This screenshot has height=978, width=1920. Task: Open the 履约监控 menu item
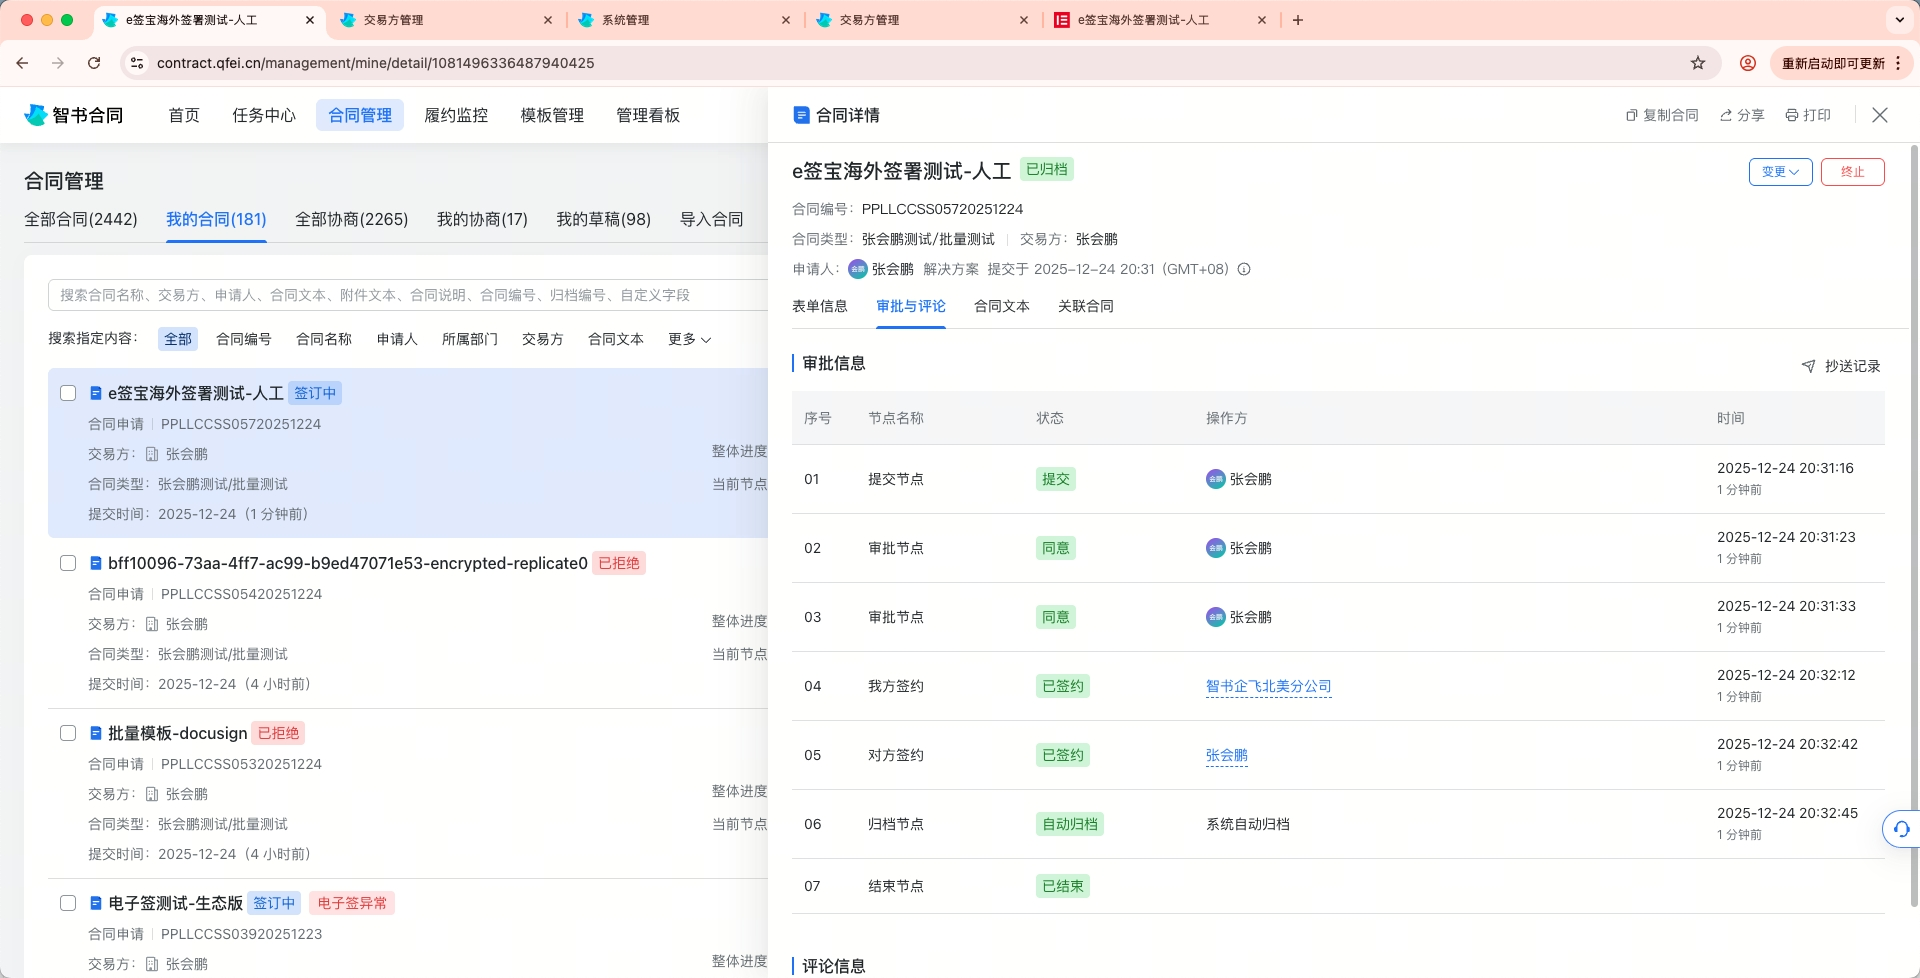point(456,115)
